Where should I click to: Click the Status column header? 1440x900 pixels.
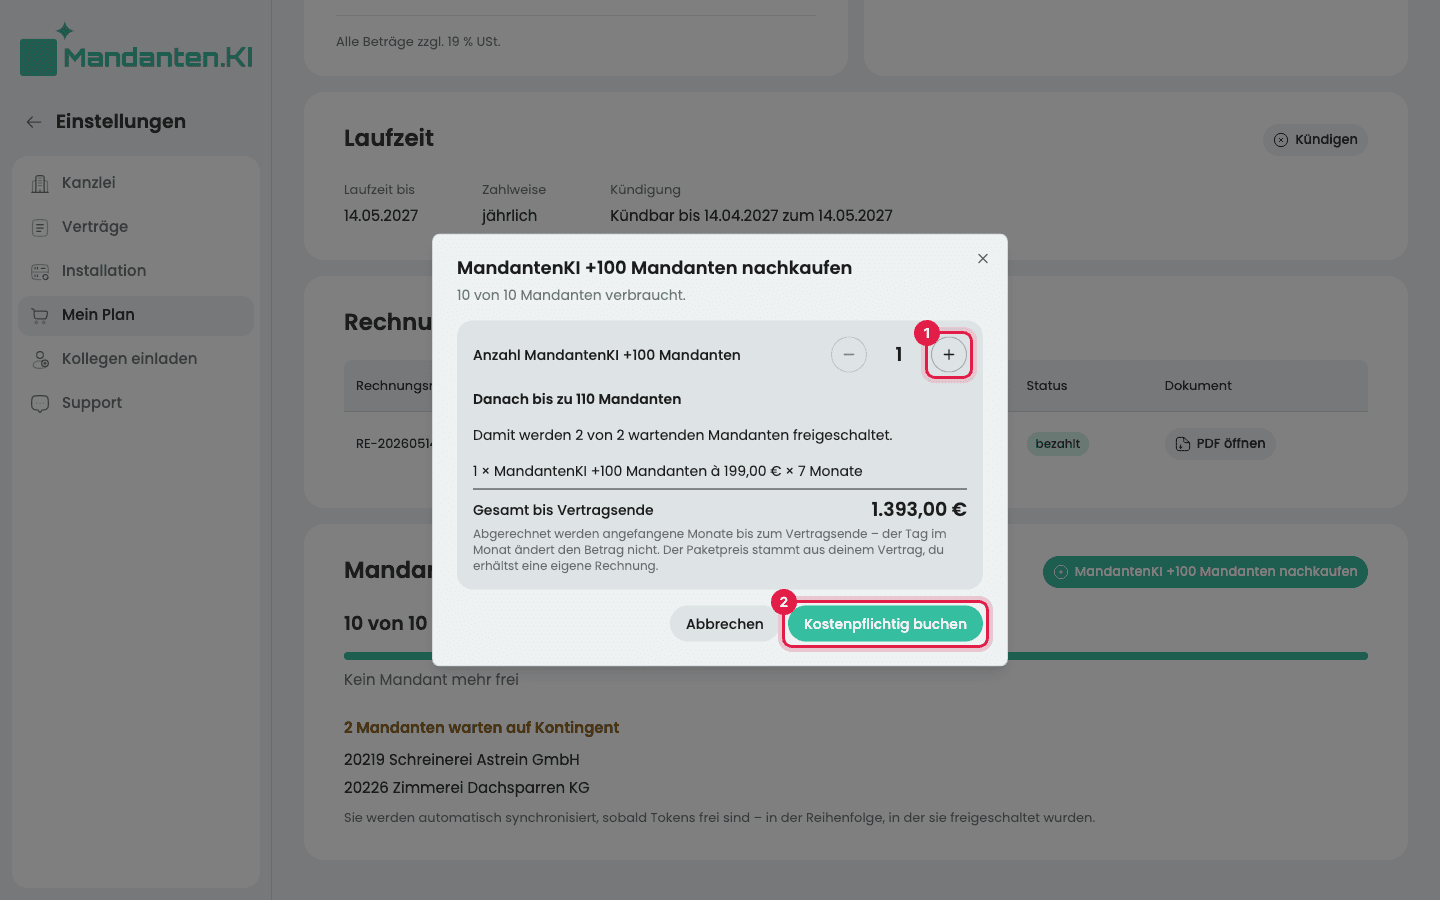point(1046,386)
